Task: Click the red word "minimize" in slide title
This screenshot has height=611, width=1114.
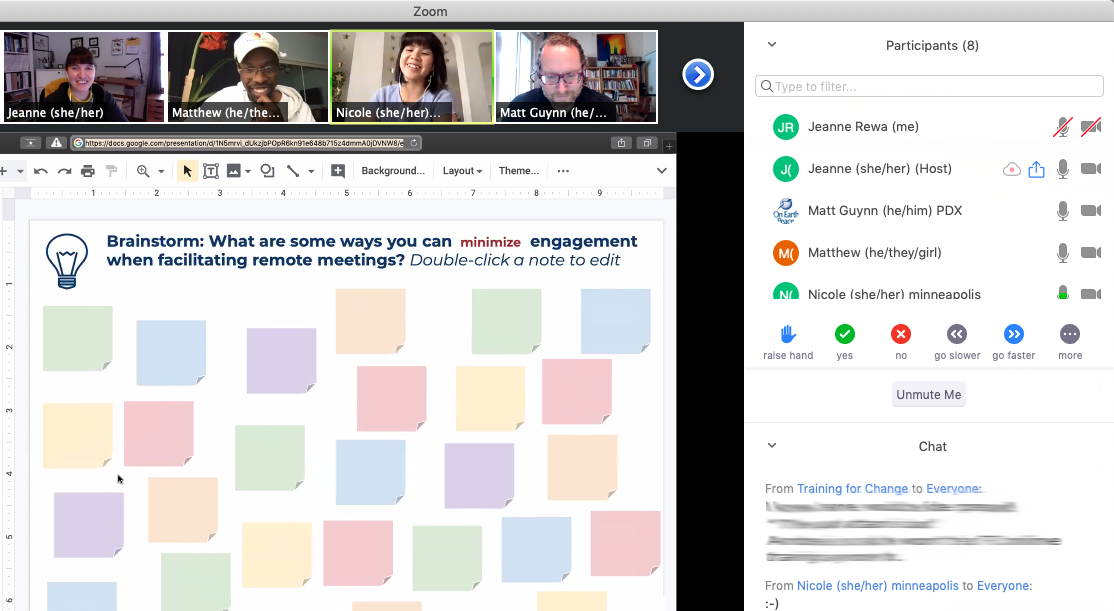Action: coord(490,242)
